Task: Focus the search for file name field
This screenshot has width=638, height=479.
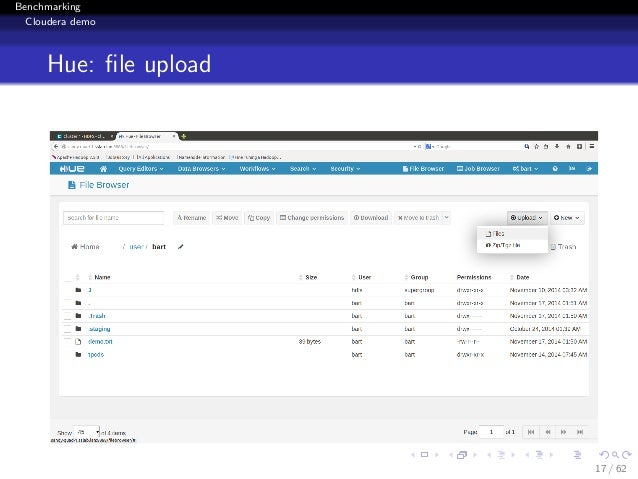Action: [114, 218]
